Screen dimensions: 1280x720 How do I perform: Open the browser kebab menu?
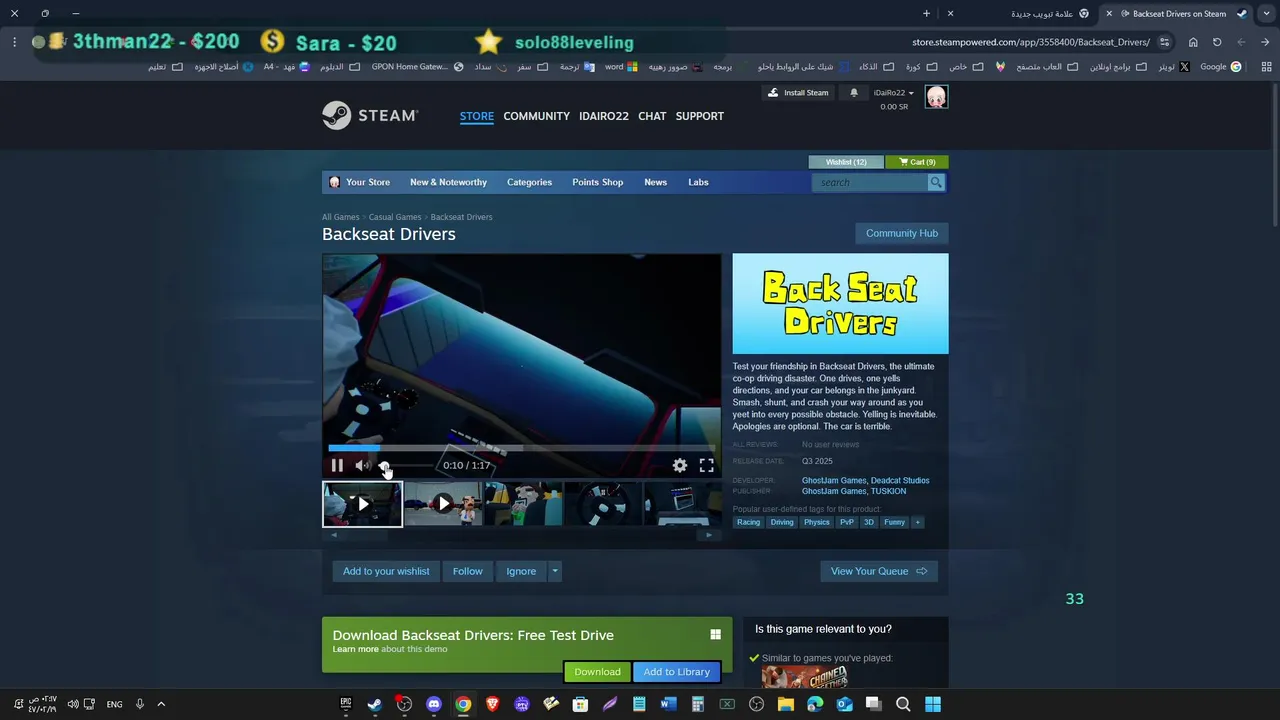pos(14,42)
